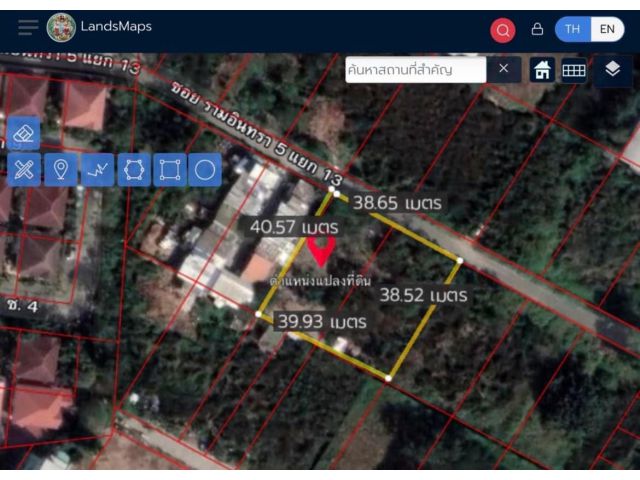The width and height of the screenshot is (640, 480).
Task: Switch language to EN
Action: click(607, 29)
